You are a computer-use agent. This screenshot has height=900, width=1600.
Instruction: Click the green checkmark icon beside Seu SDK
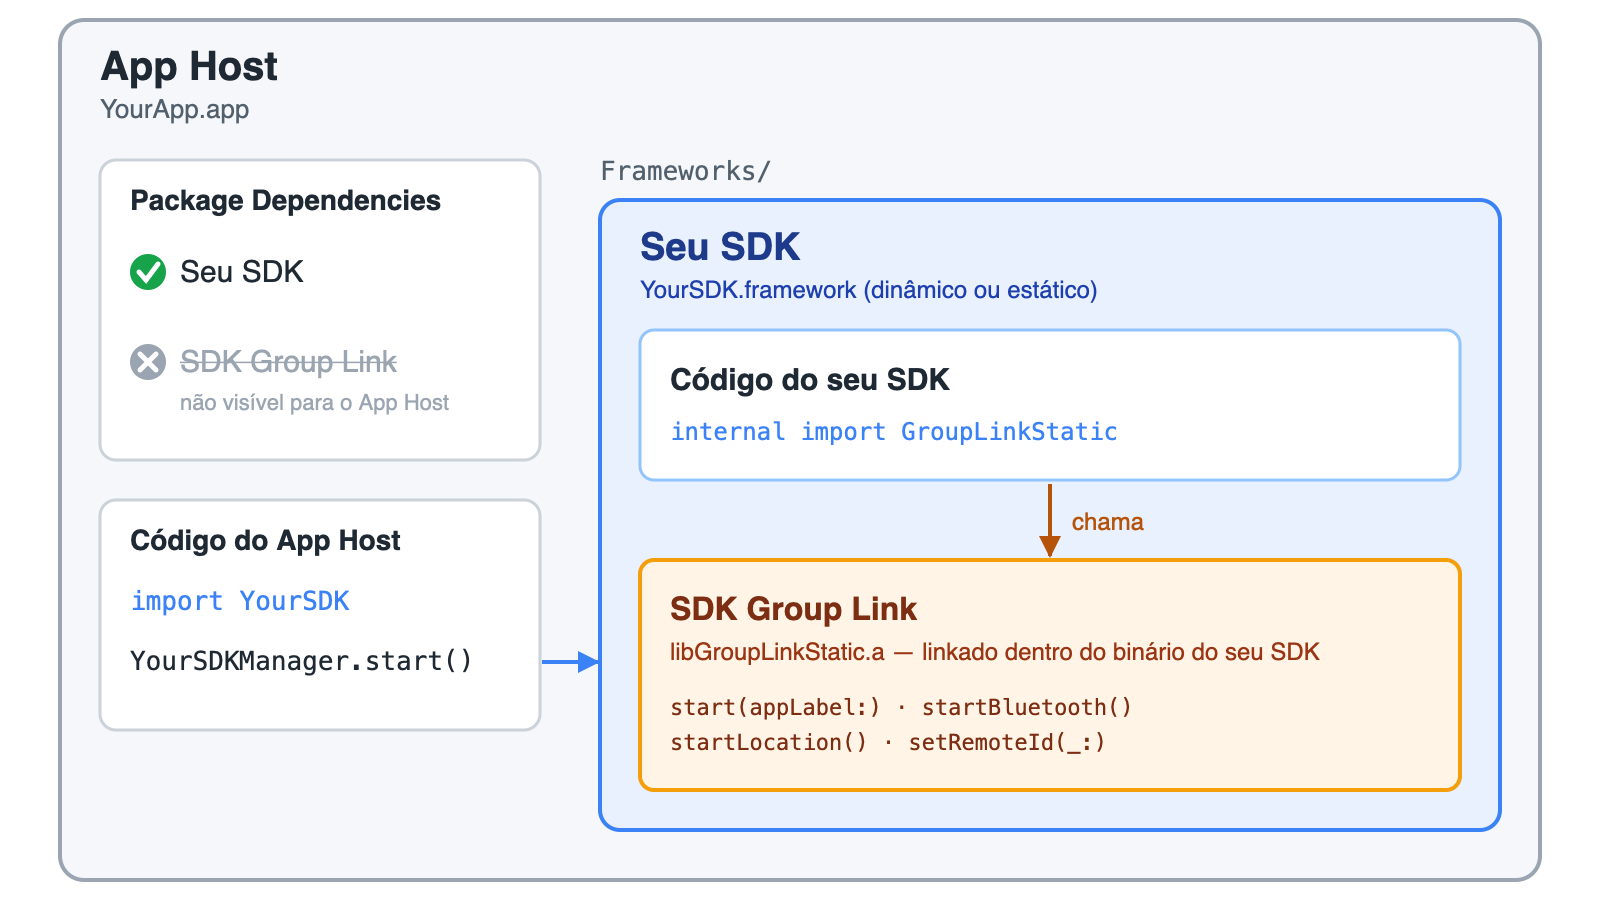(x=148, y=272)
